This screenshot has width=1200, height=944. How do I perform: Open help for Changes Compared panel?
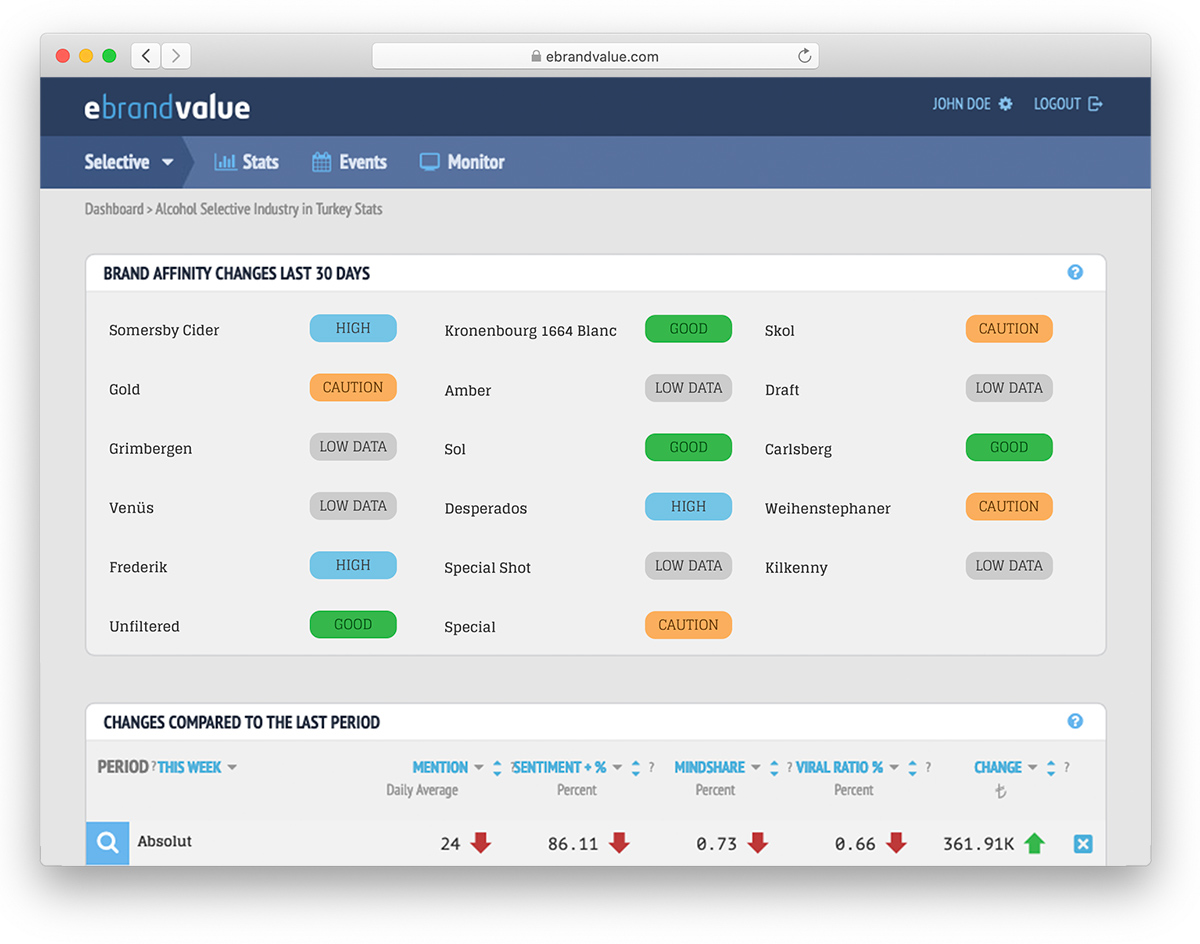[1075, 721]
